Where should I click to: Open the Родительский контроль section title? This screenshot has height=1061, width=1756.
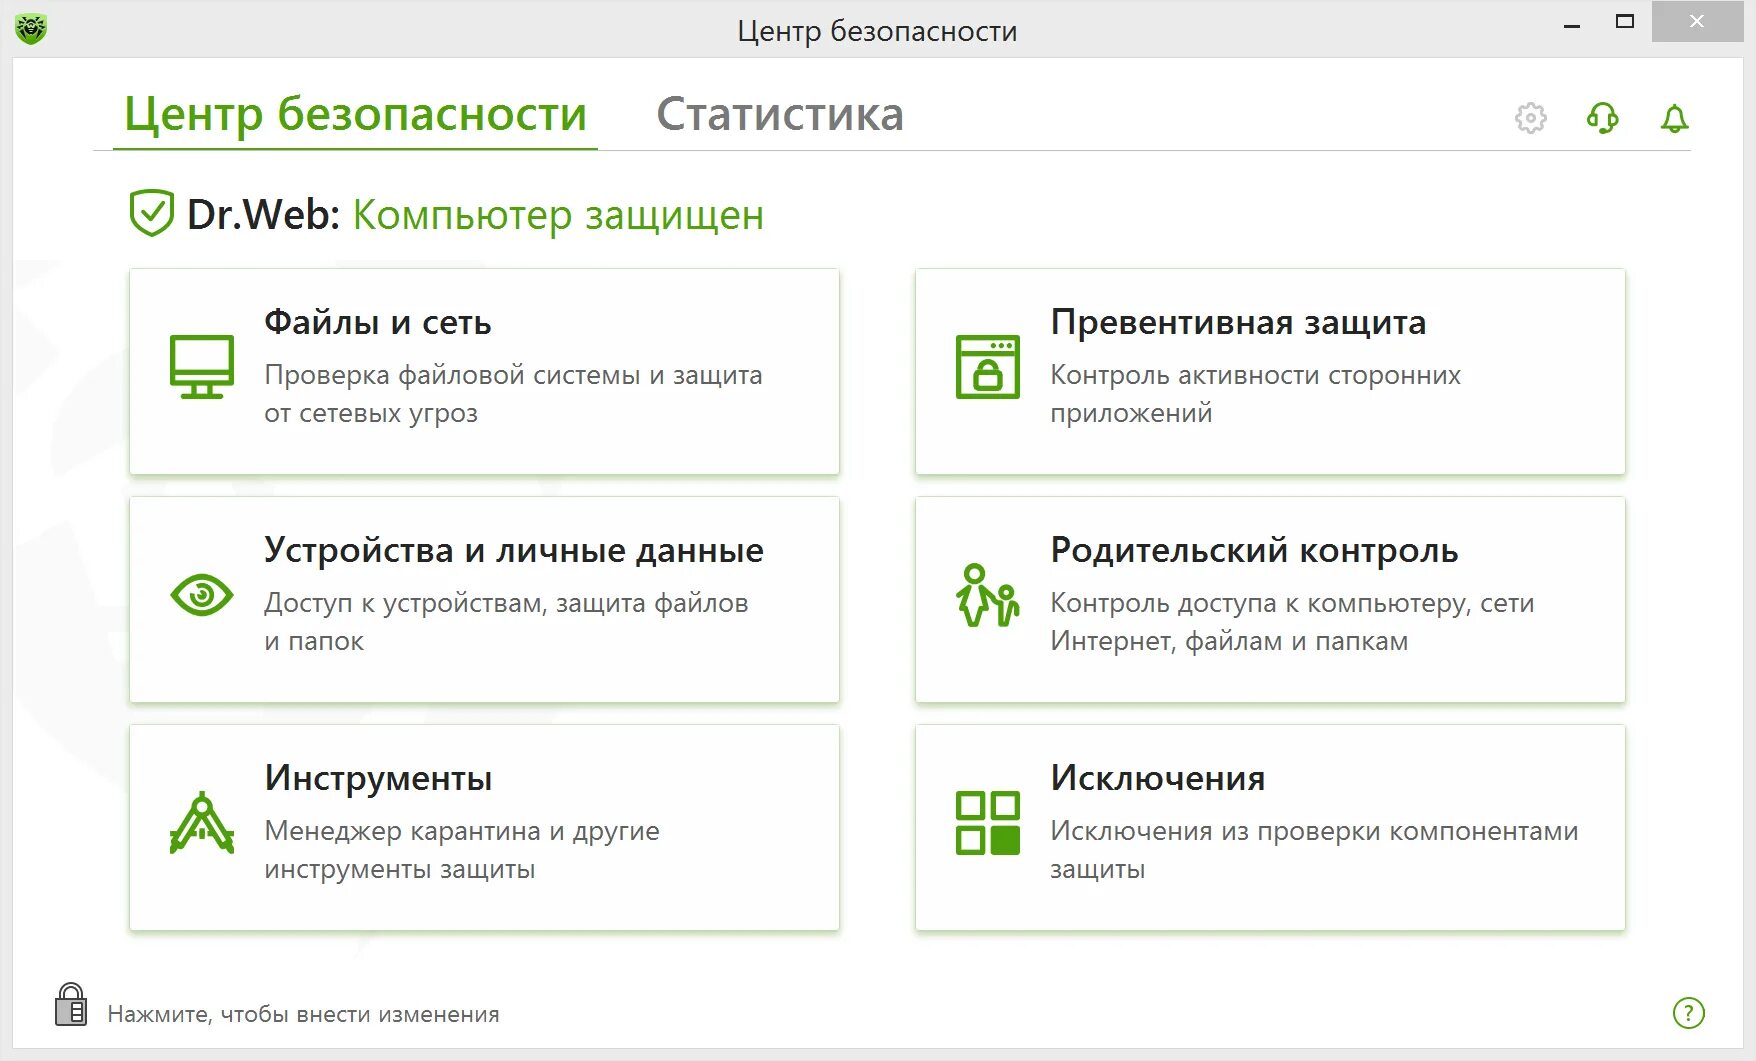(x=1254, y=550)
